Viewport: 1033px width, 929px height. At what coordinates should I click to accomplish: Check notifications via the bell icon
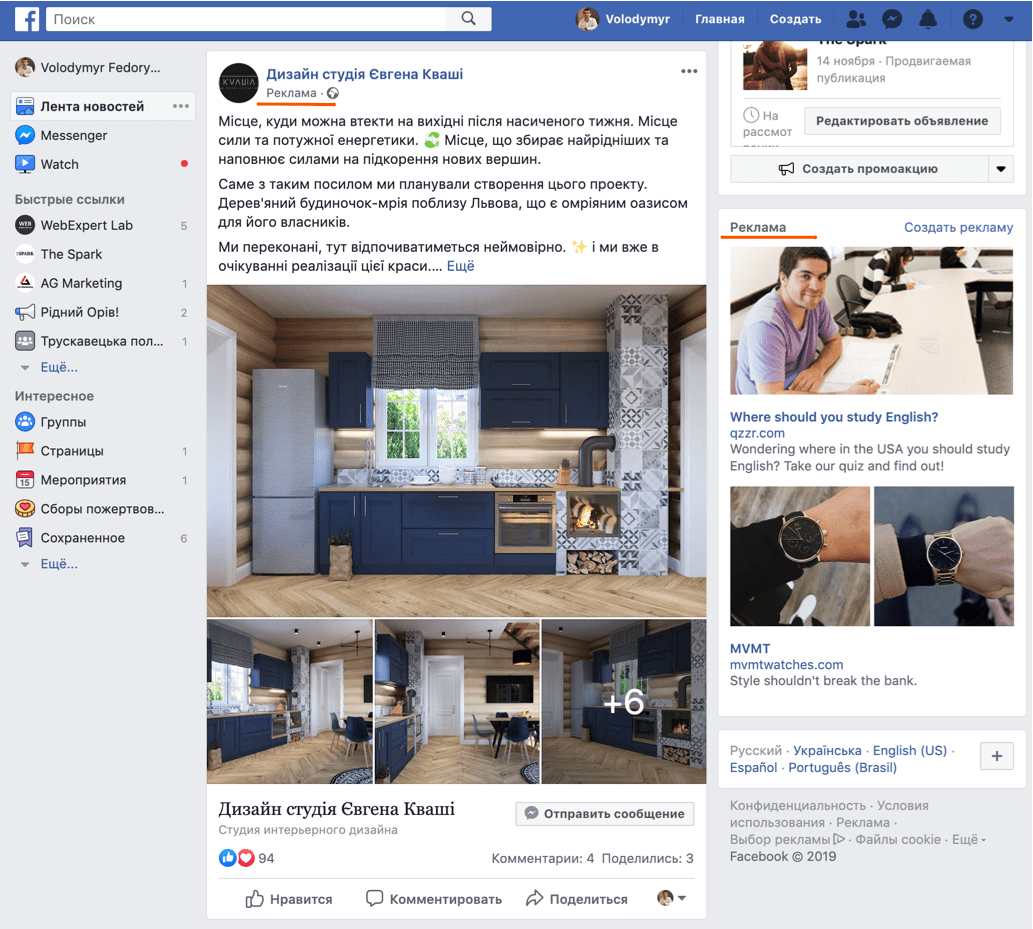coord(928,18)
